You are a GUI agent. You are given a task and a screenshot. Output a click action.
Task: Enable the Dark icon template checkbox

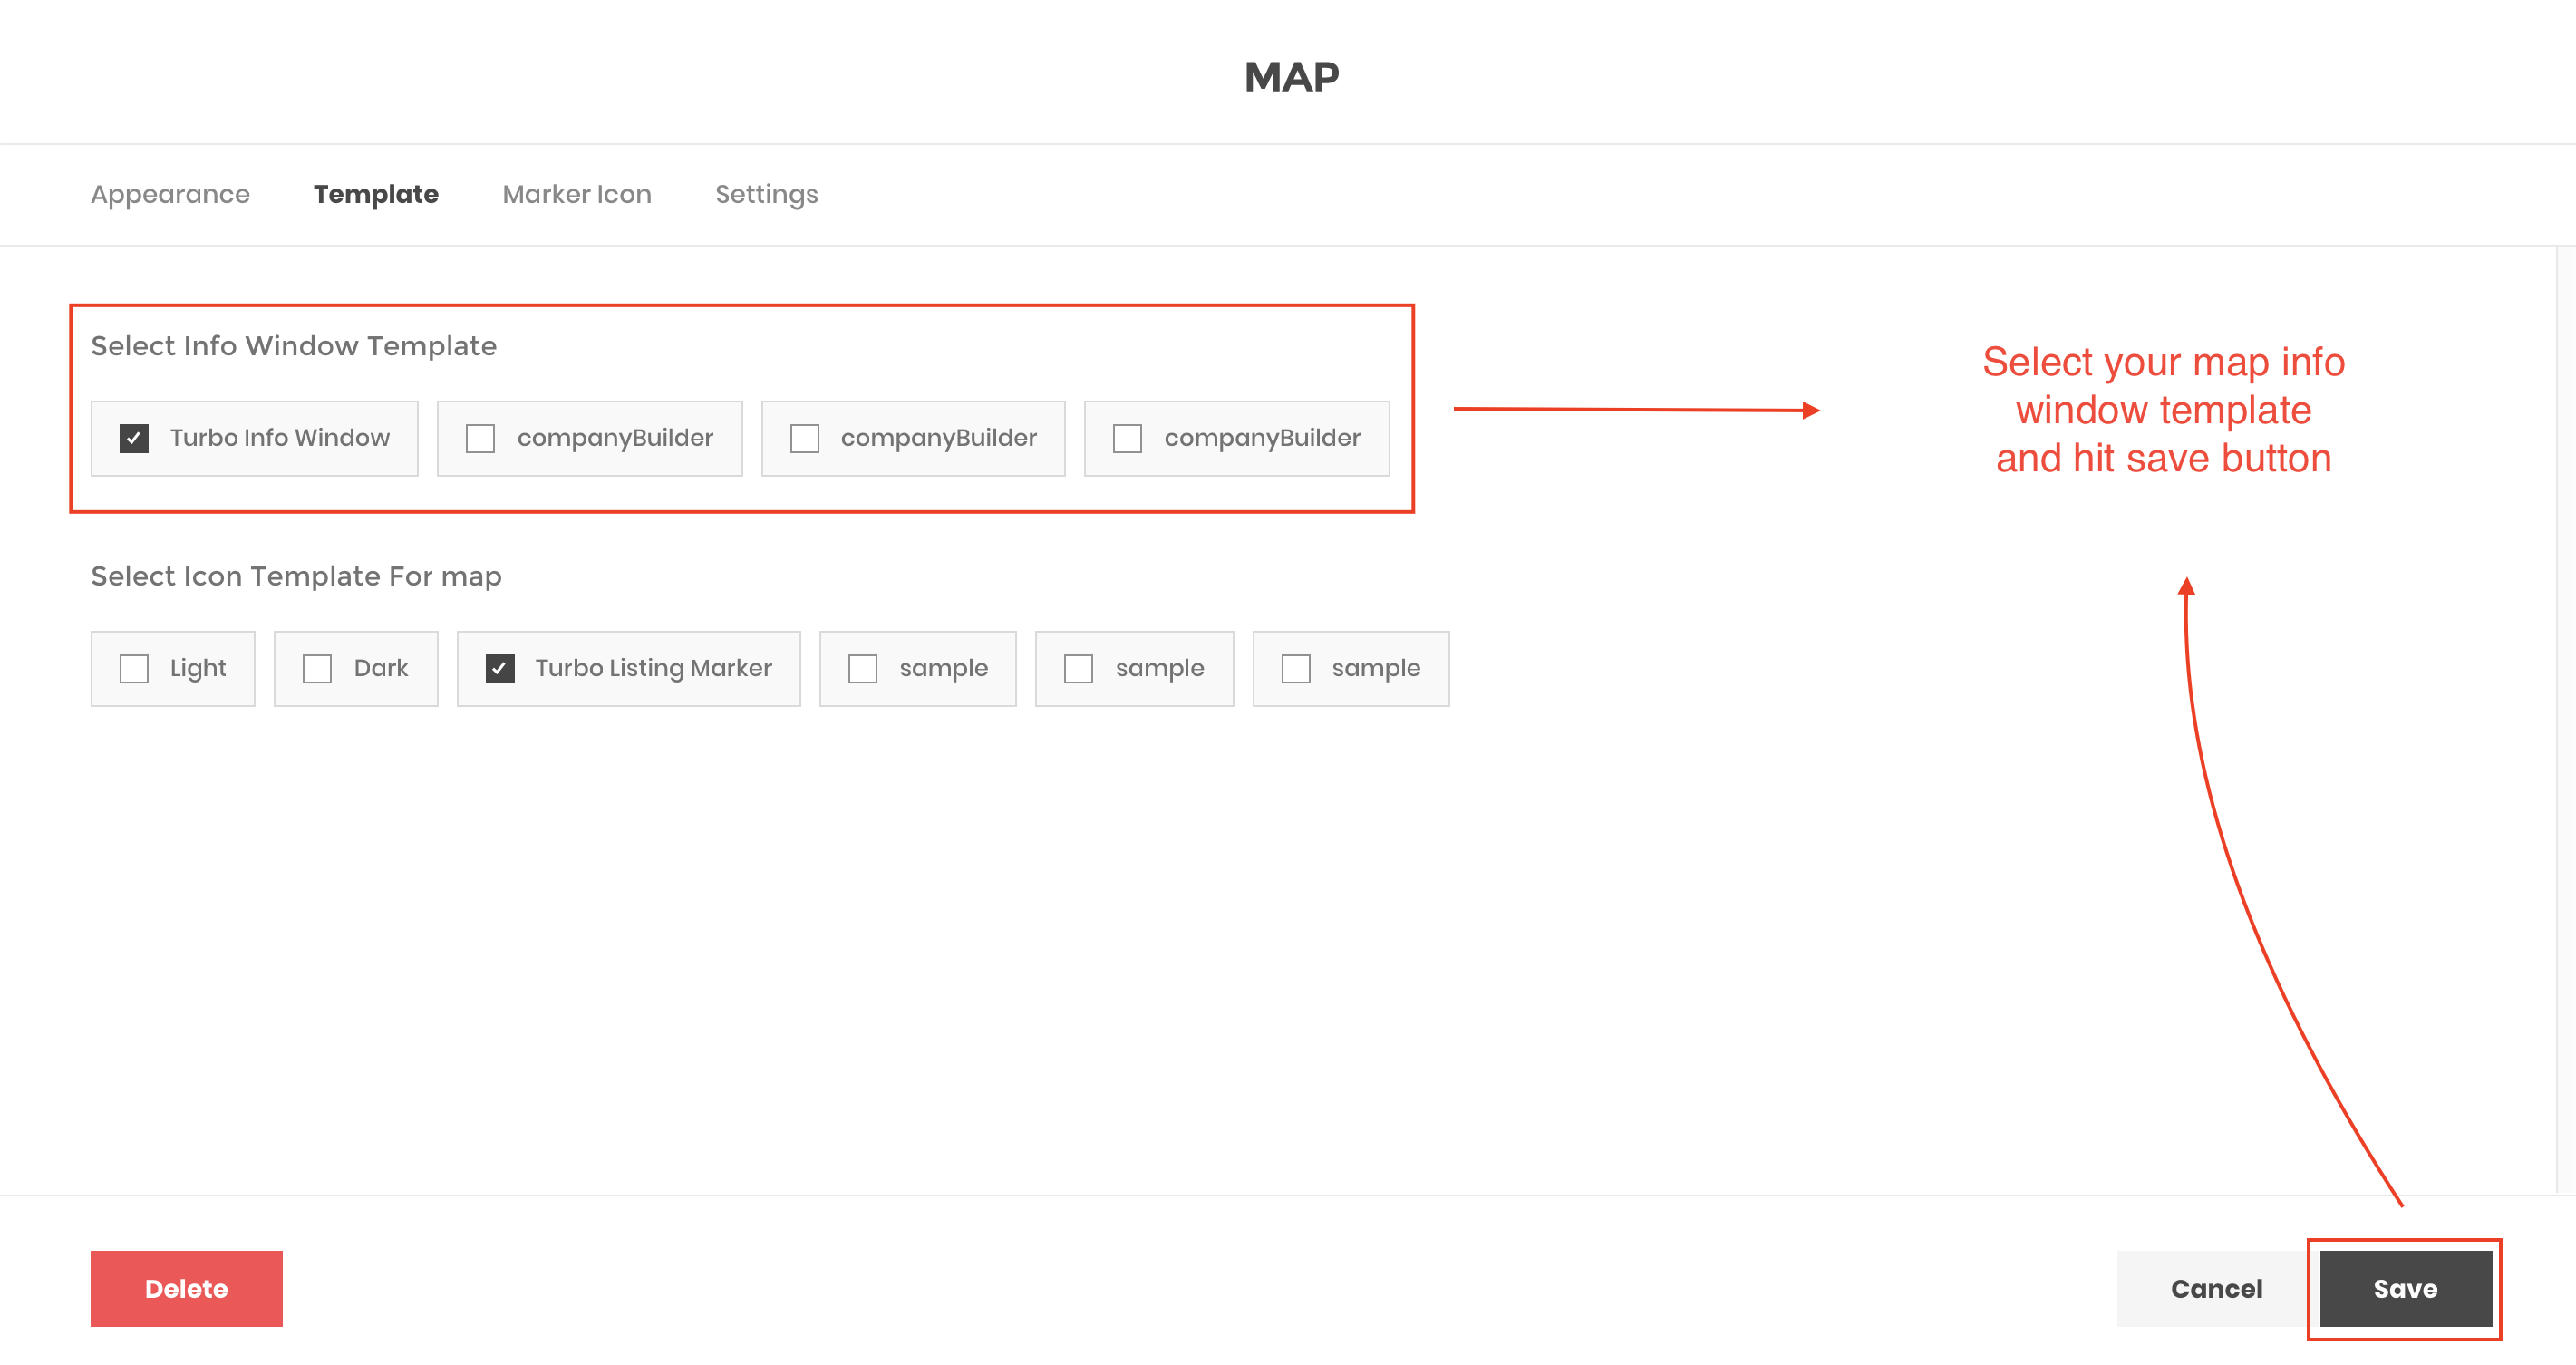[x=317, y=668]
